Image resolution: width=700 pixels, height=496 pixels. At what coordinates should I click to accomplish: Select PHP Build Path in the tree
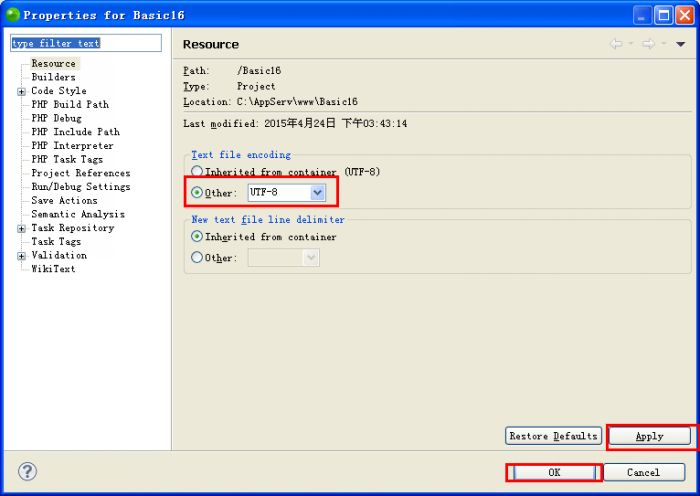(x=70, y=104)
